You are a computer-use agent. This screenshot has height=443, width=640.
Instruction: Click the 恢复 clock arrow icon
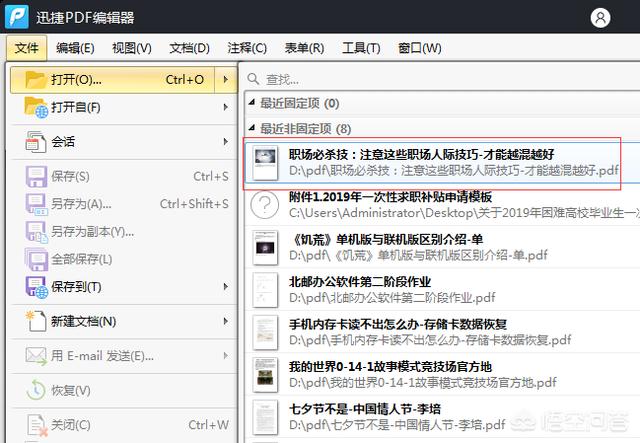click(36, 390)
